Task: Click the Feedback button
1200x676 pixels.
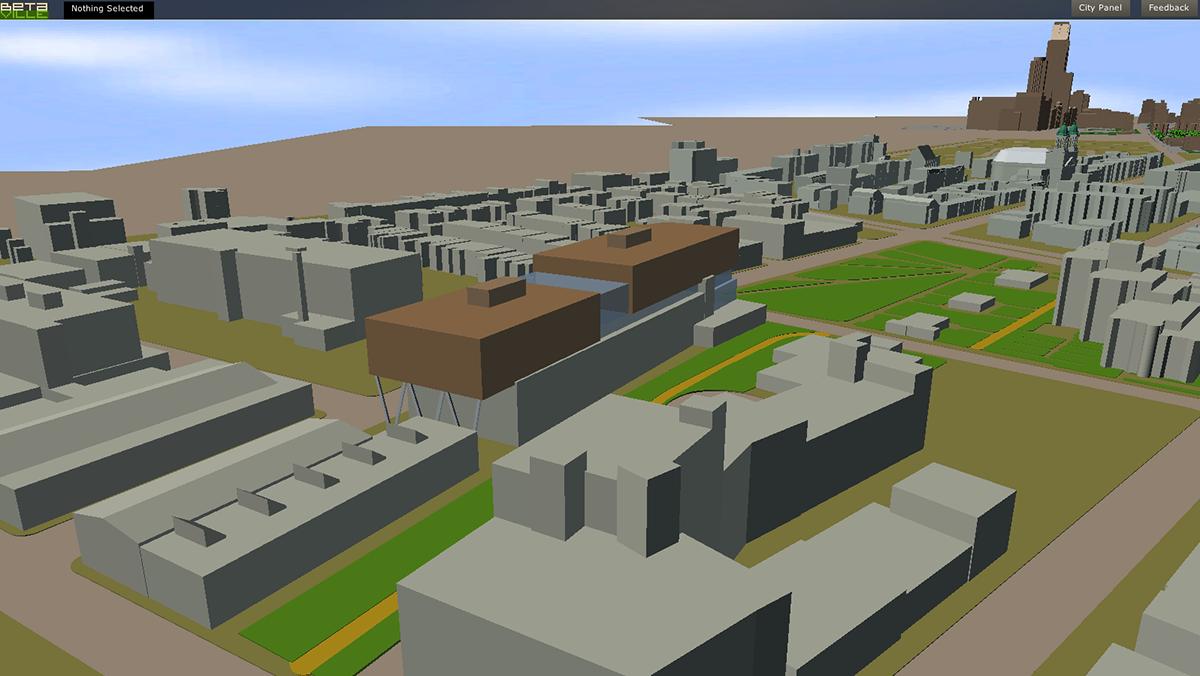Action: coord(1168,8)
